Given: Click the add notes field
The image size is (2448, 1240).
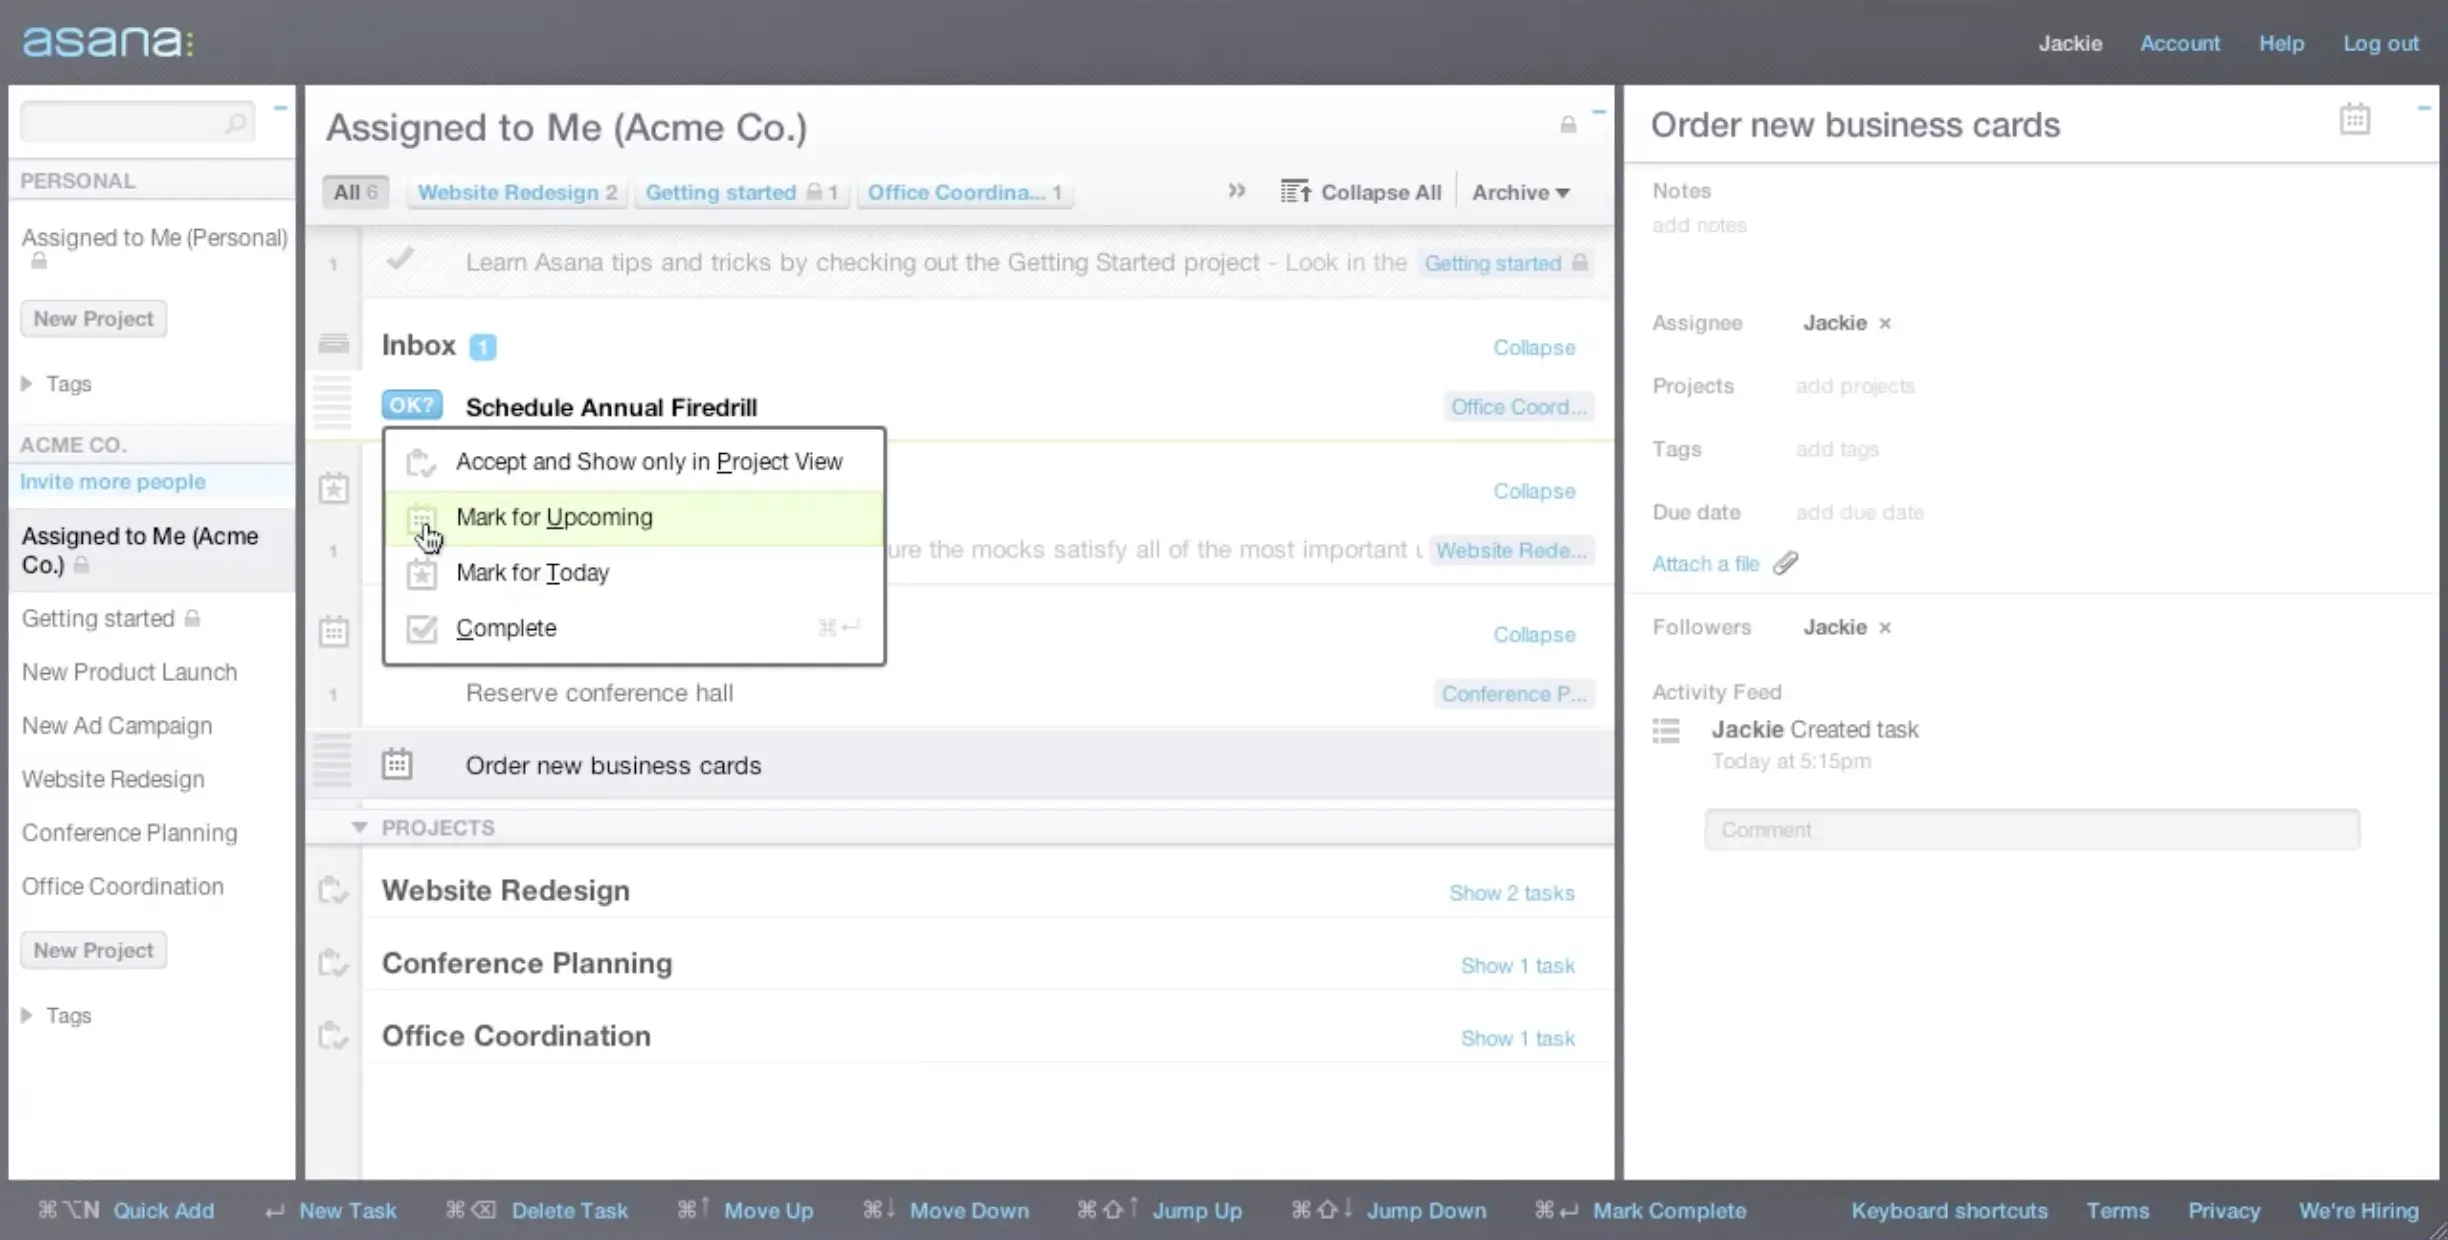Looking at the screenshot, I should pyautogui.click(x=1699, y=225).
